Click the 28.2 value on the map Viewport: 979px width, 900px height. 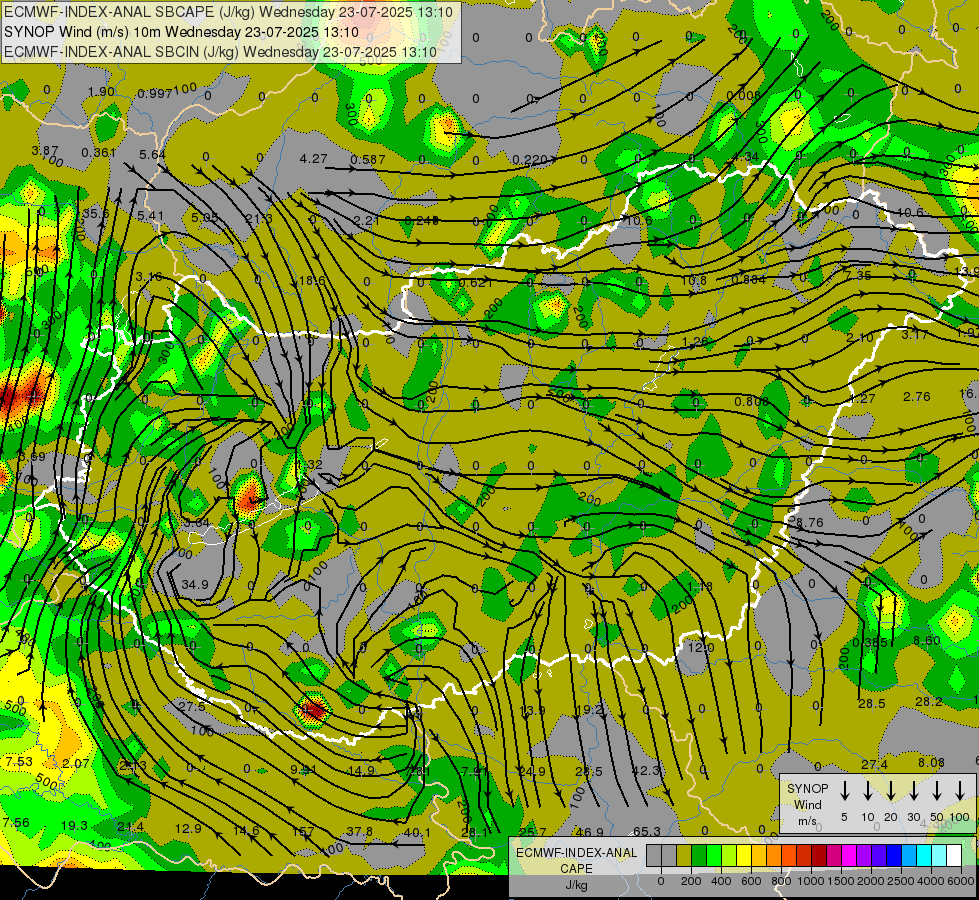click(x=928, y=702)
